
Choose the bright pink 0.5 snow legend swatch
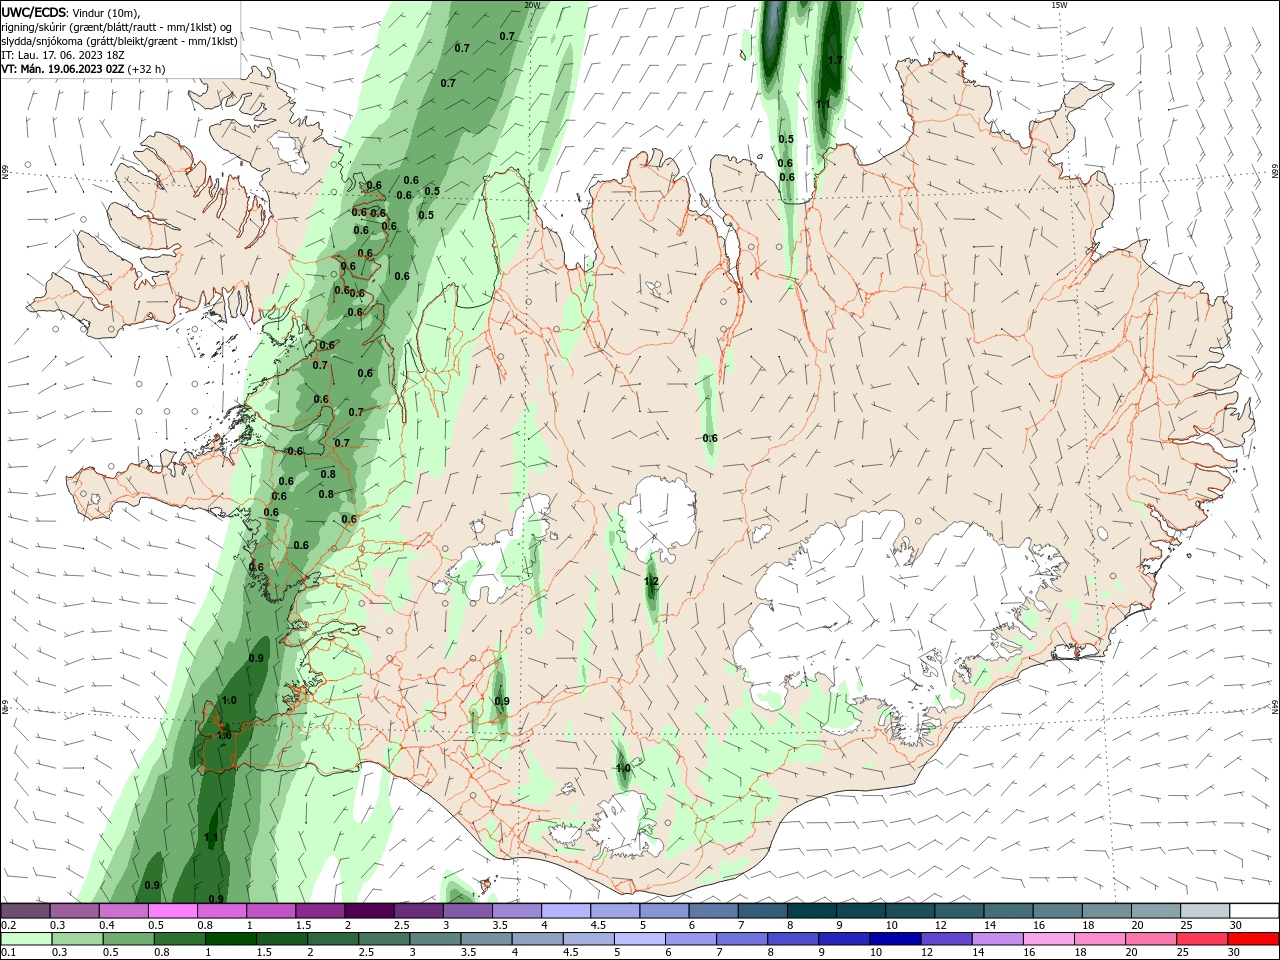coord(173,910)
